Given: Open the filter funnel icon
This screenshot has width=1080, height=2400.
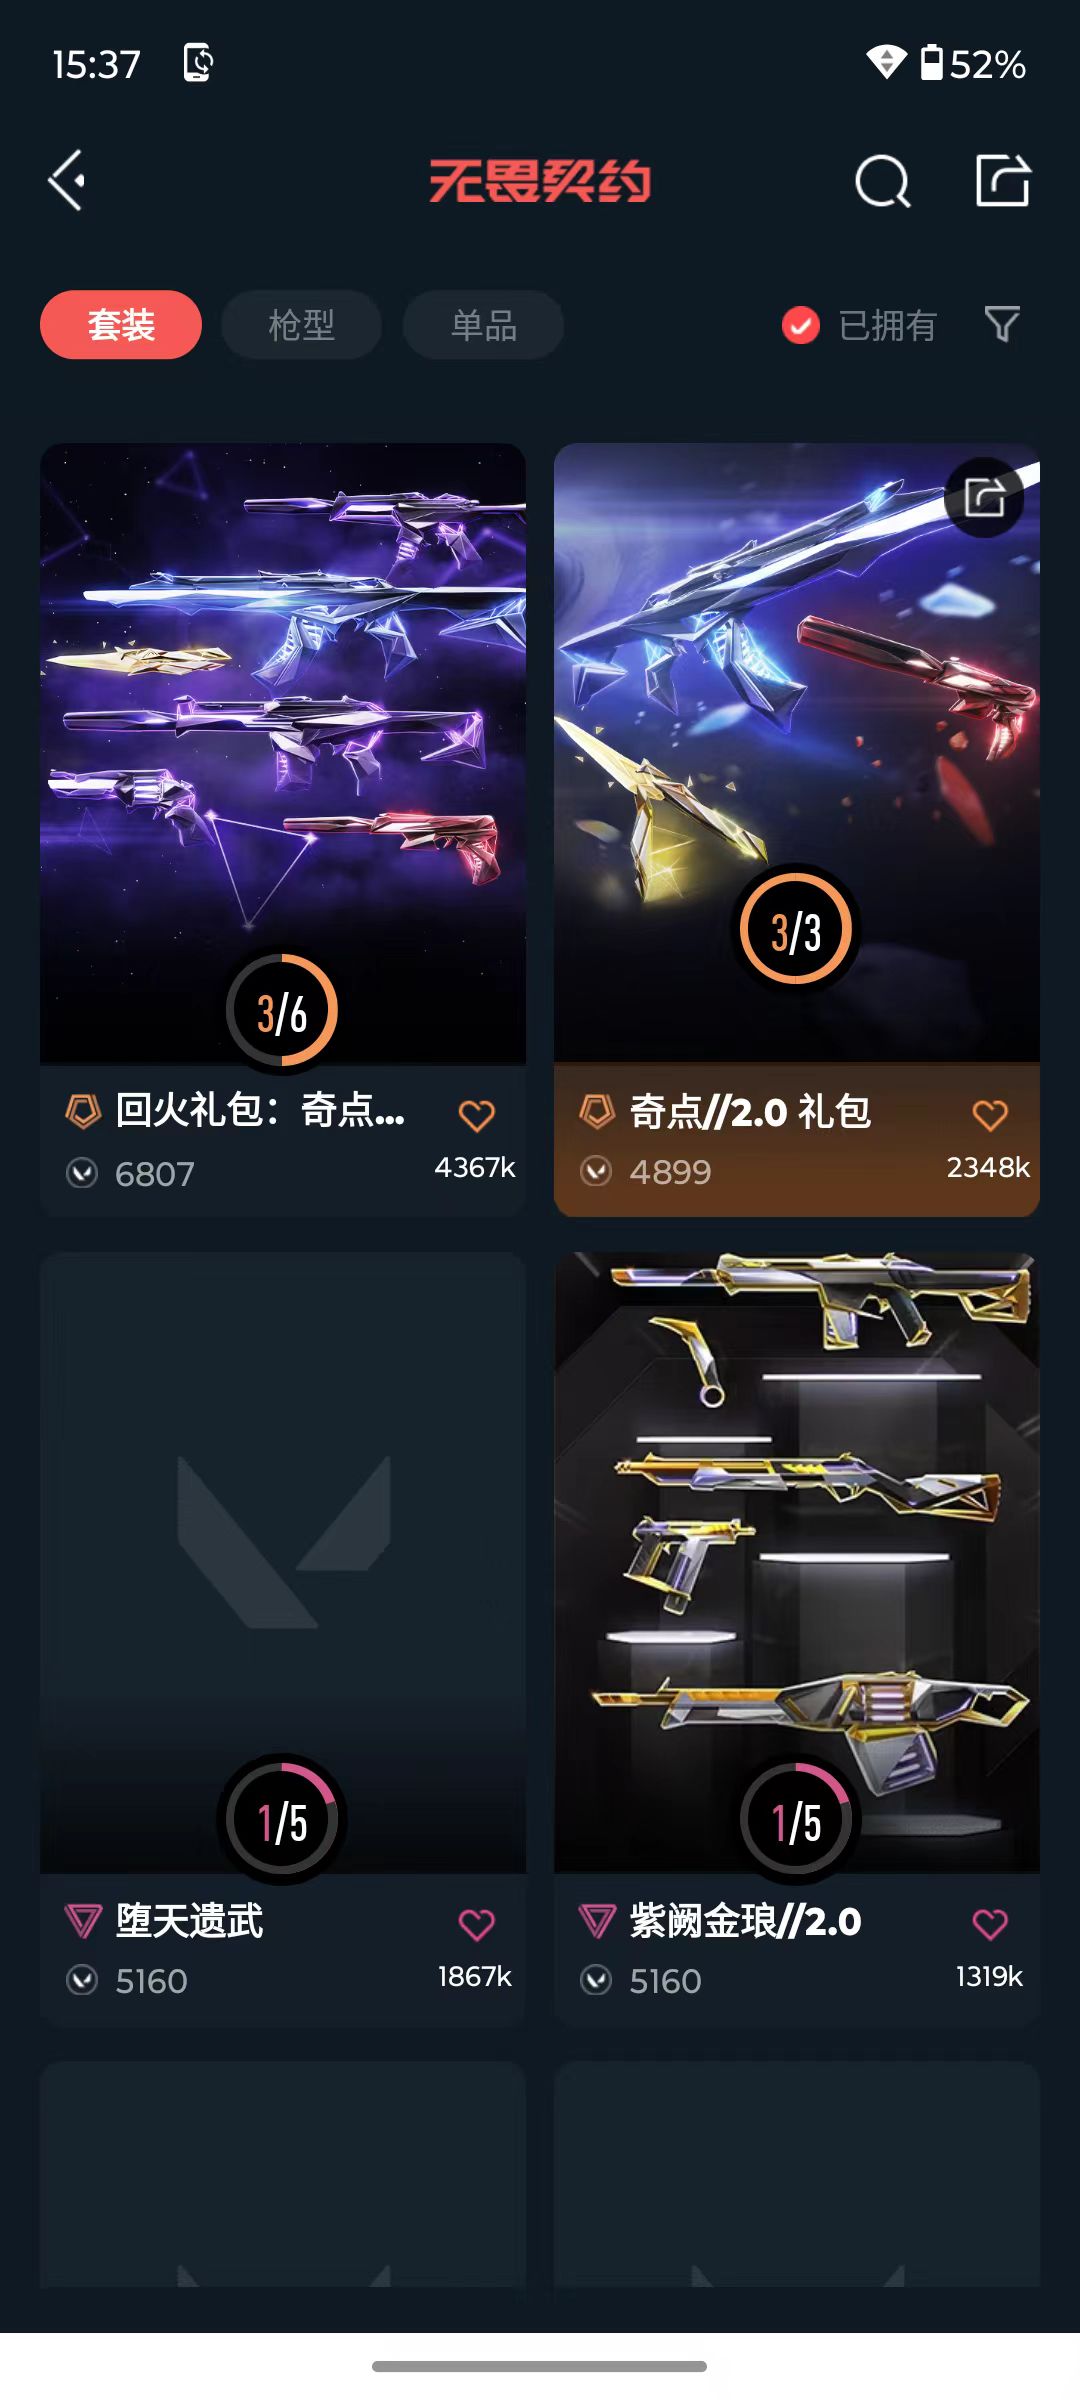Looking at the screenshot, I should 1002,324.
